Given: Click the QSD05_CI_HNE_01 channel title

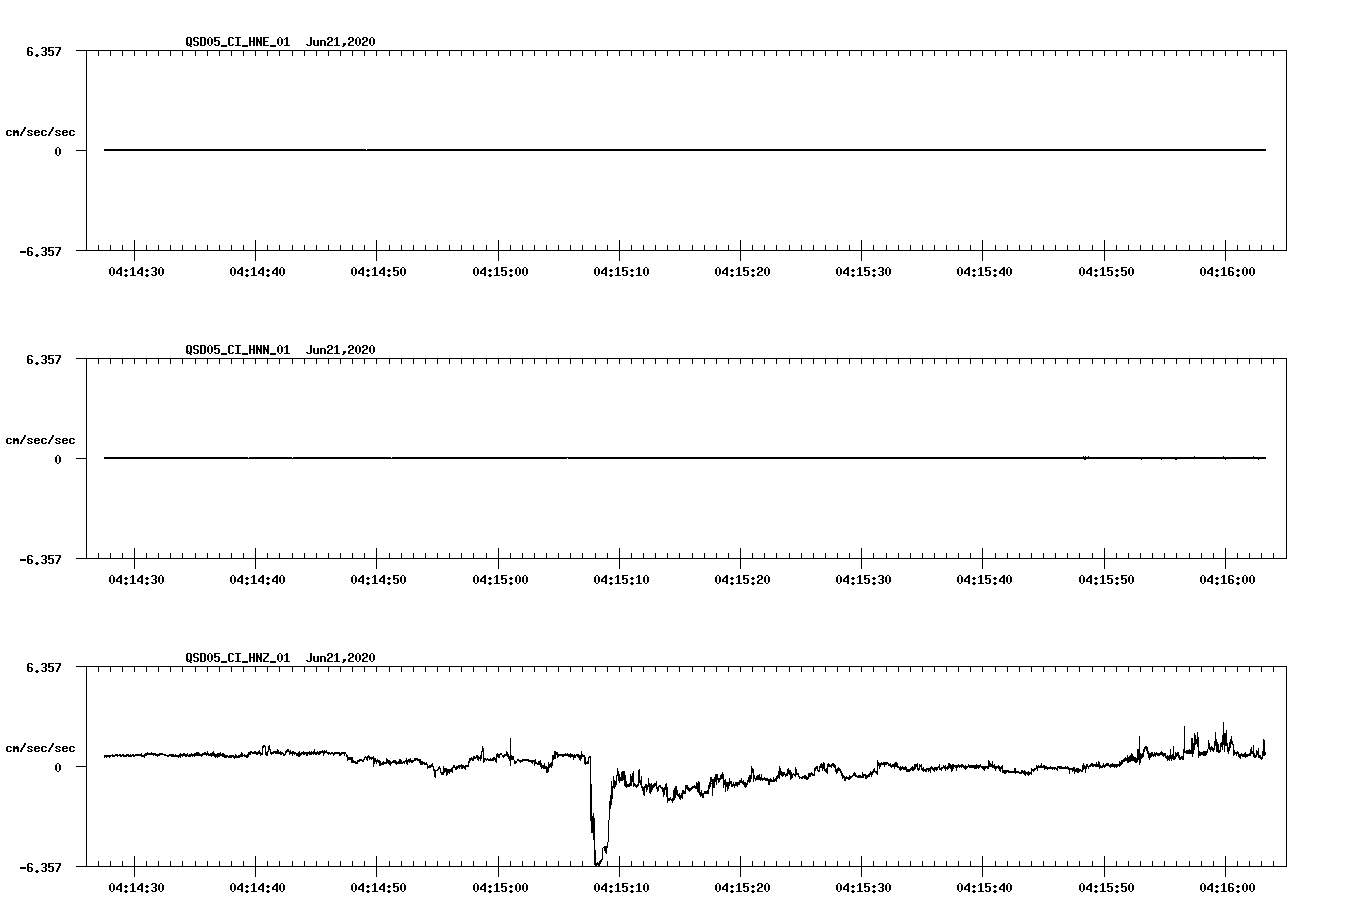Looking at the screenshot, I should point(238,42).
